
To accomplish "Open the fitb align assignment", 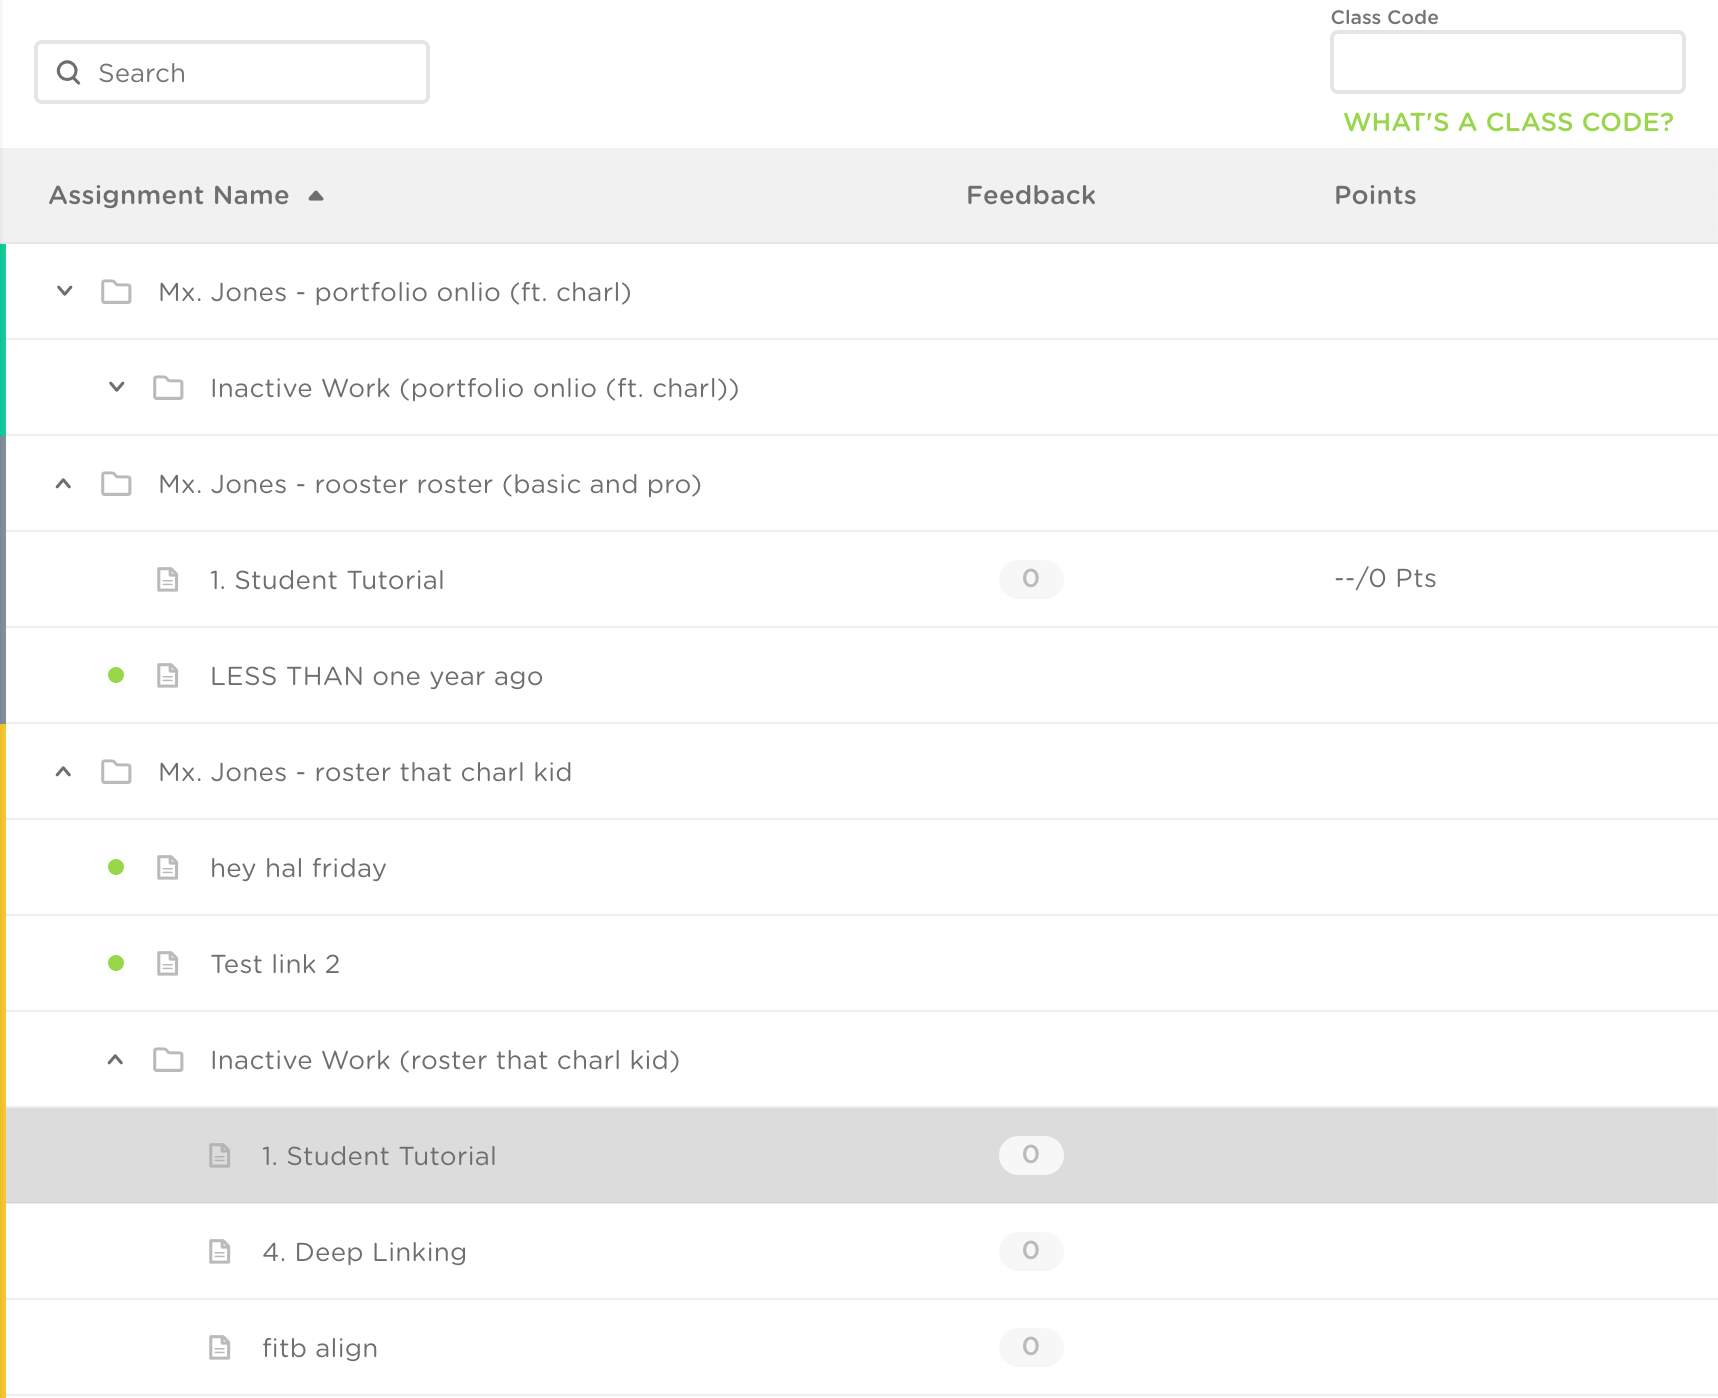I will pyautogui.click(x=320, y=1348).
